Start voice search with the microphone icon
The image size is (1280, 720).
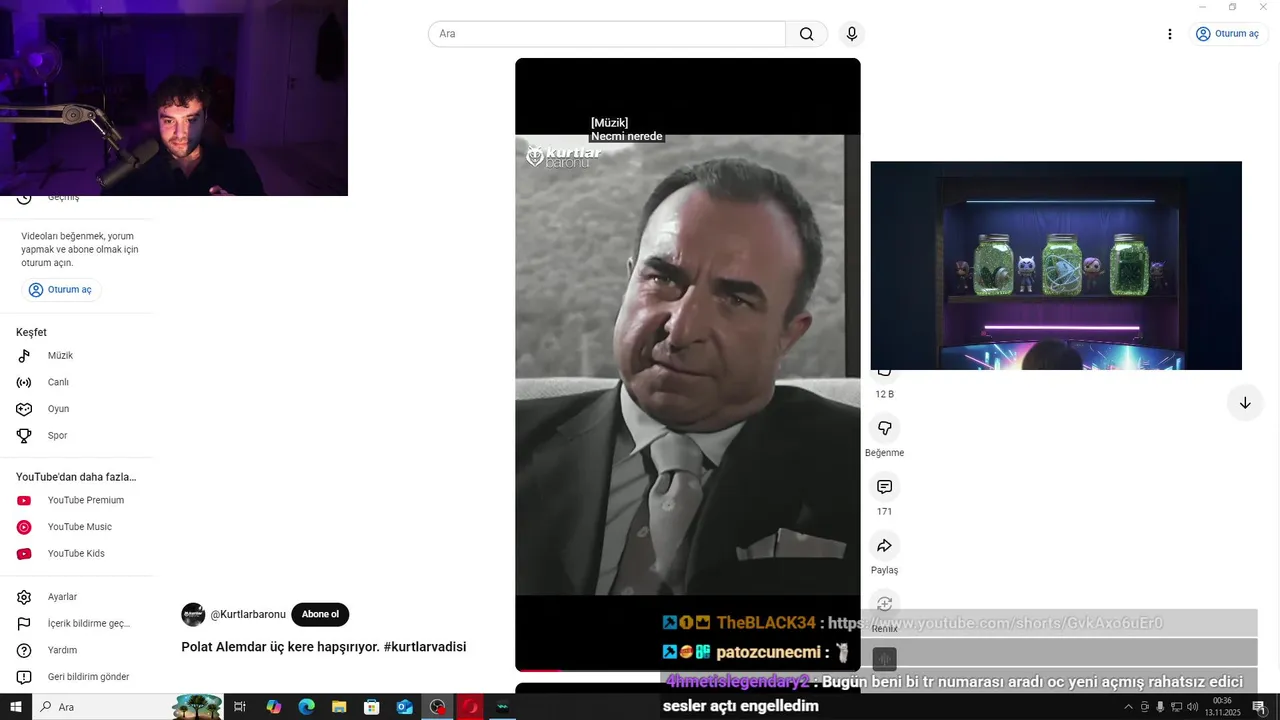852,34
